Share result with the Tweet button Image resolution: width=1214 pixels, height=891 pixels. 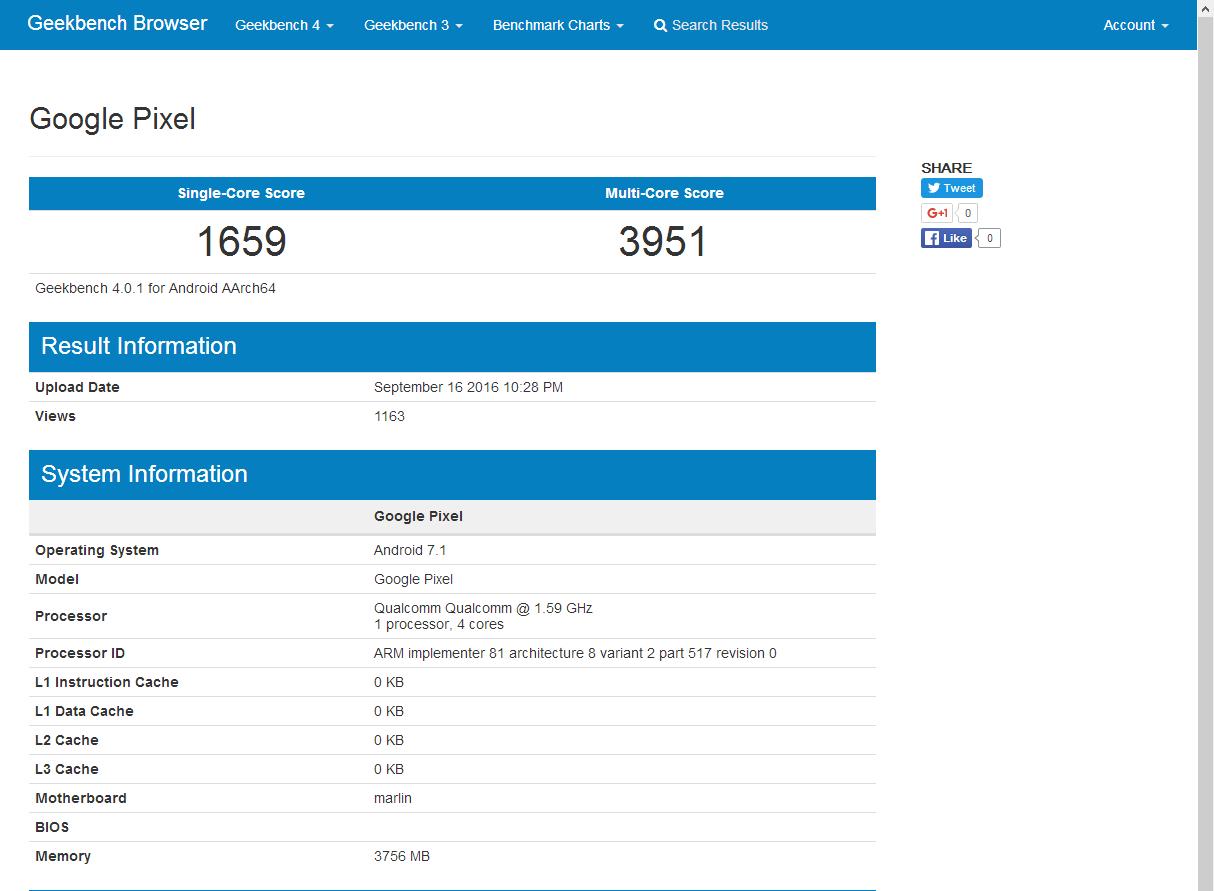pyautogui.click(x=951, y=188)
